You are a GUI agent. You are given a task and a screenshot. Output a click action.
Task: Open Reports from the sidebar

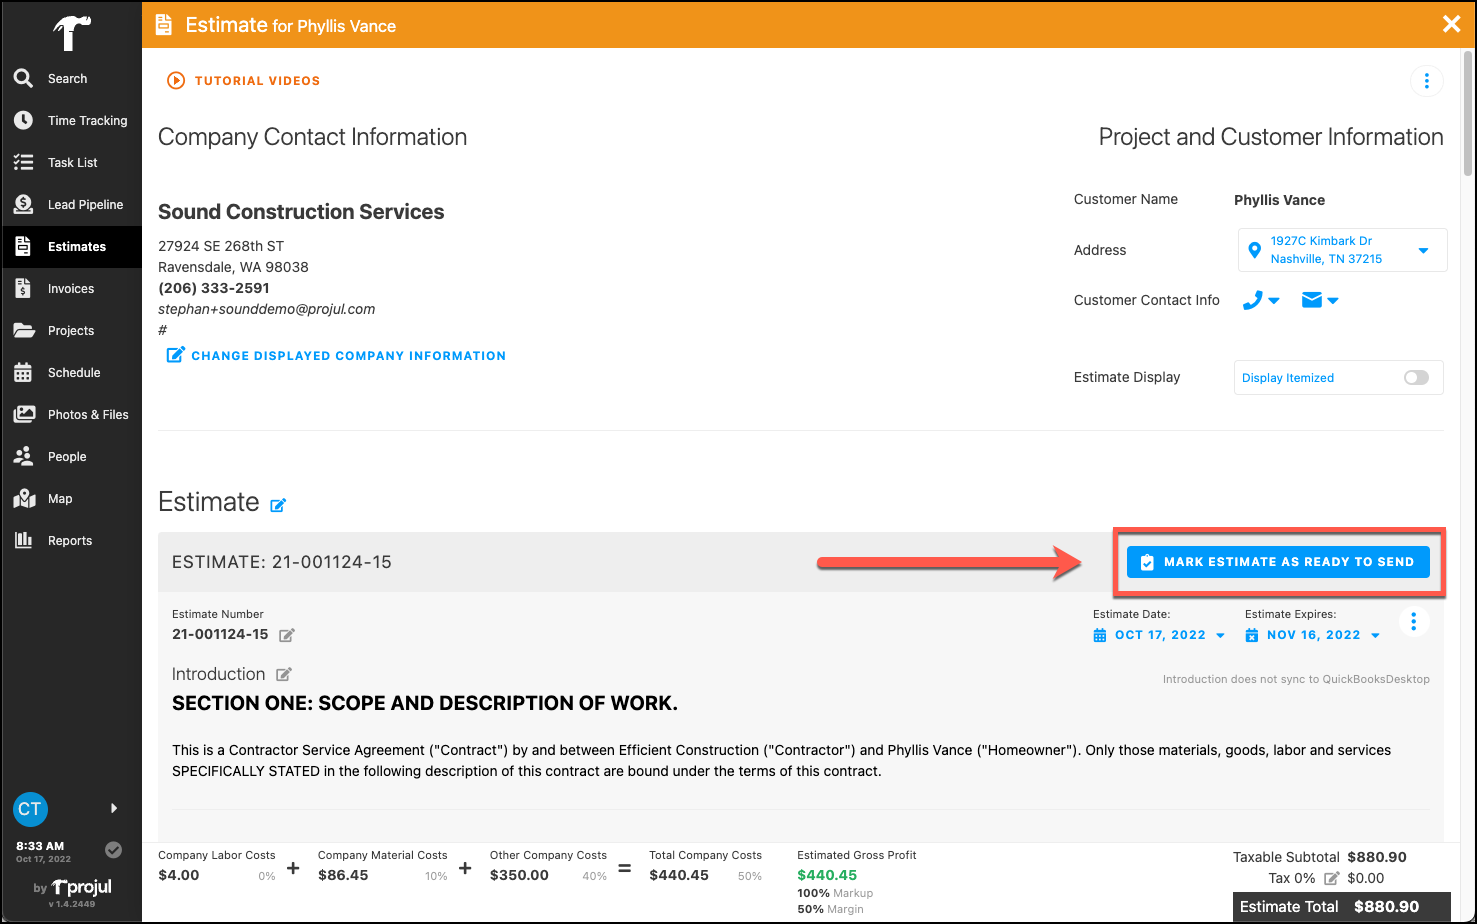(x=69, y=540)
